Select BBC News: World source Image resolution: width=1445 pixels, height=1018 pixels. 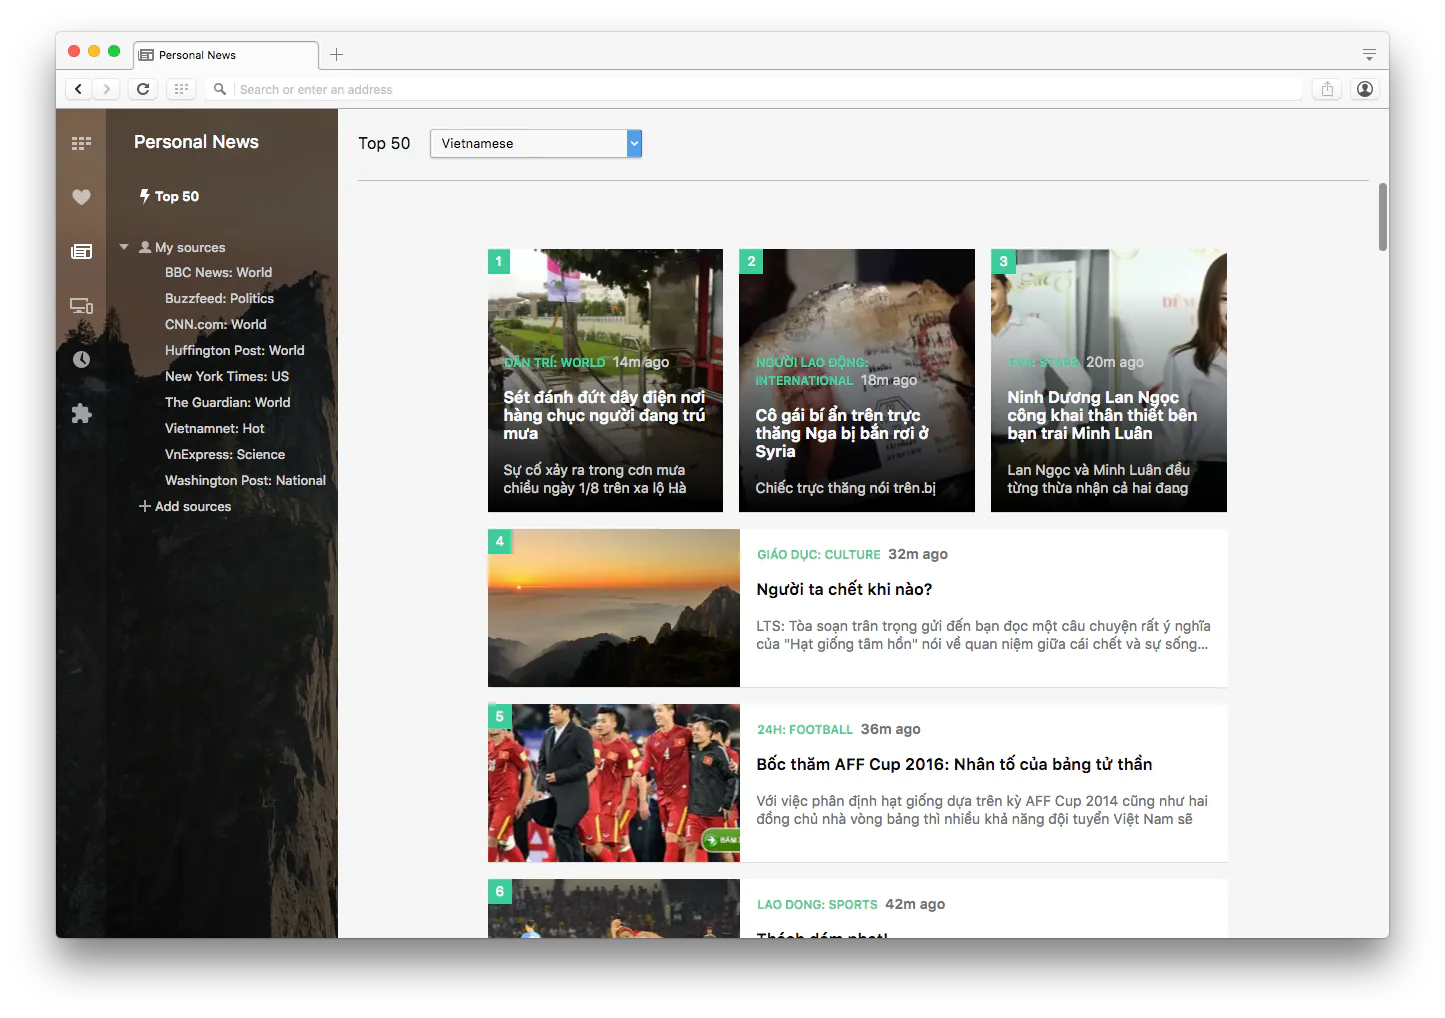pyautogui.click(x=218, y=272)
